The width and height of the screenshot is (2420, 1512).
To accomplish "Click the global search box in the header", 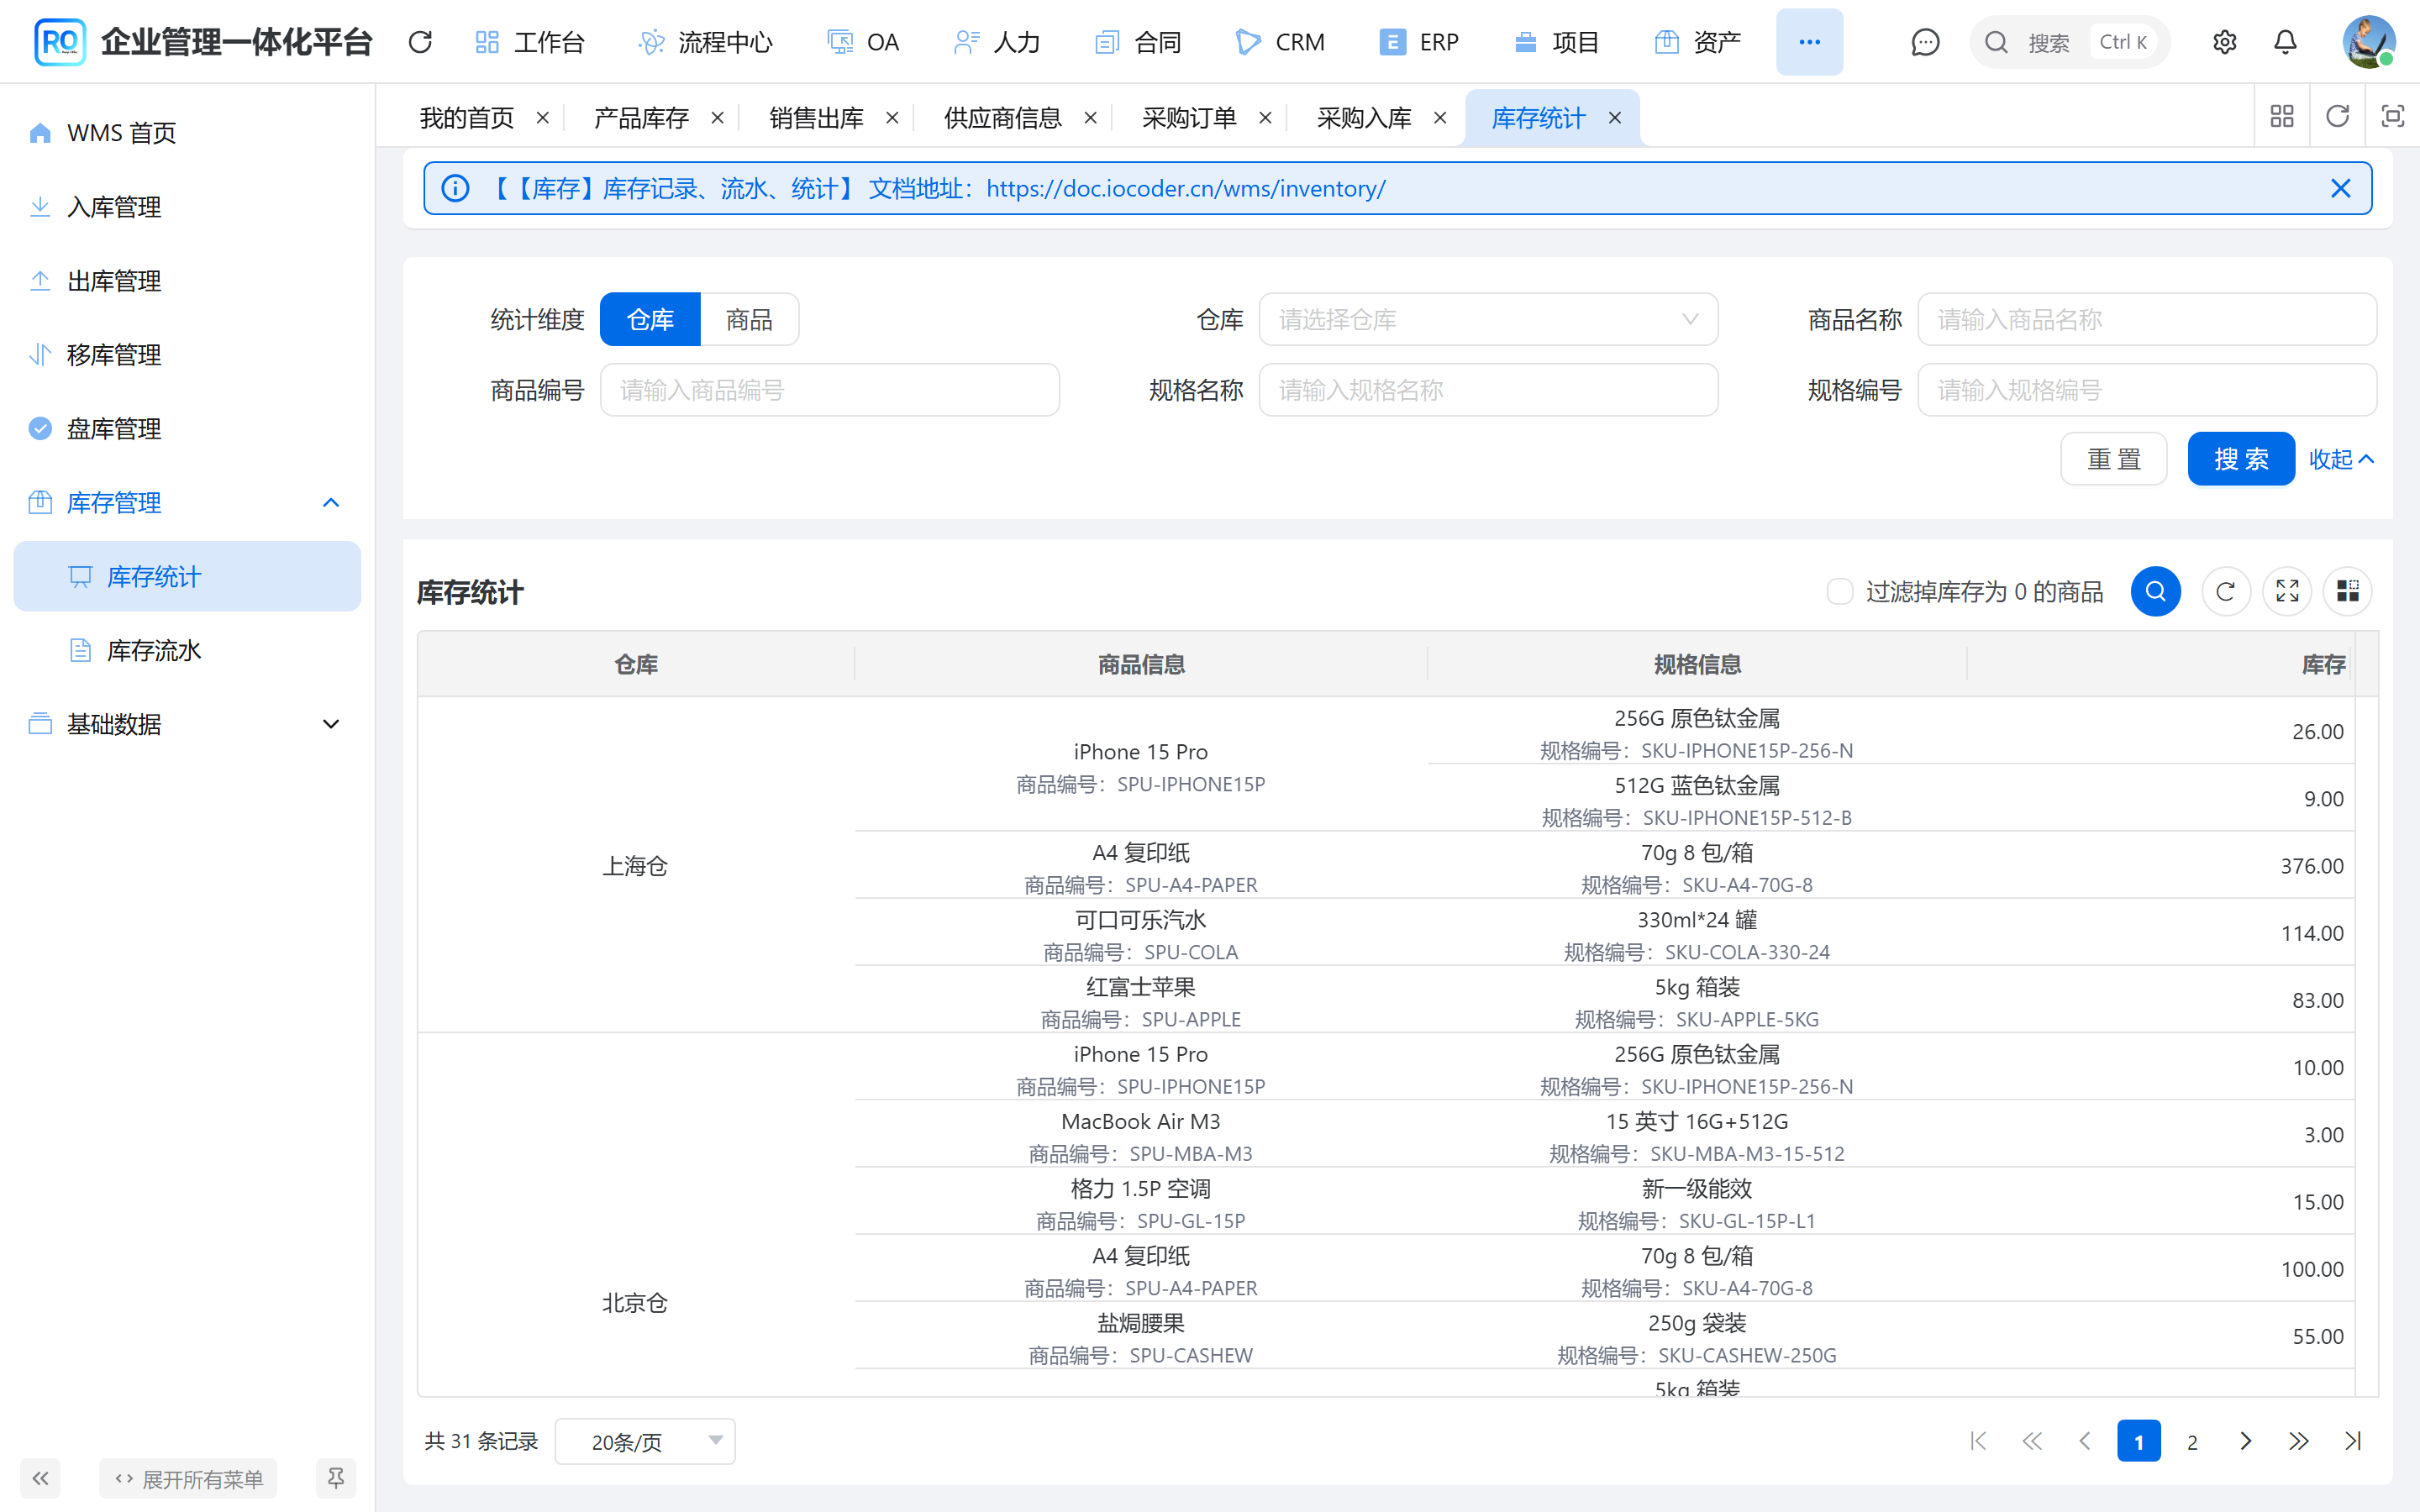I will [x=2069, y=42].
